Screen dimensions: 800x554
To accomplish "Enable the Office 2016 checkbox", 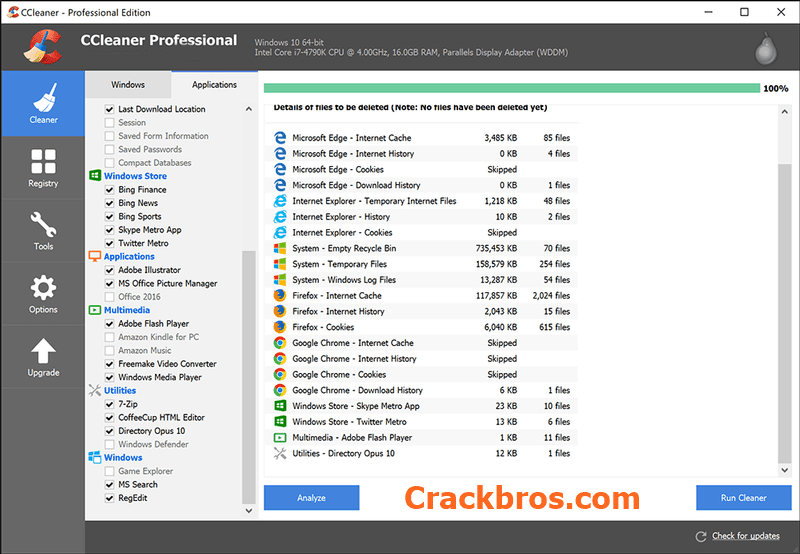I will click(109, 297).
